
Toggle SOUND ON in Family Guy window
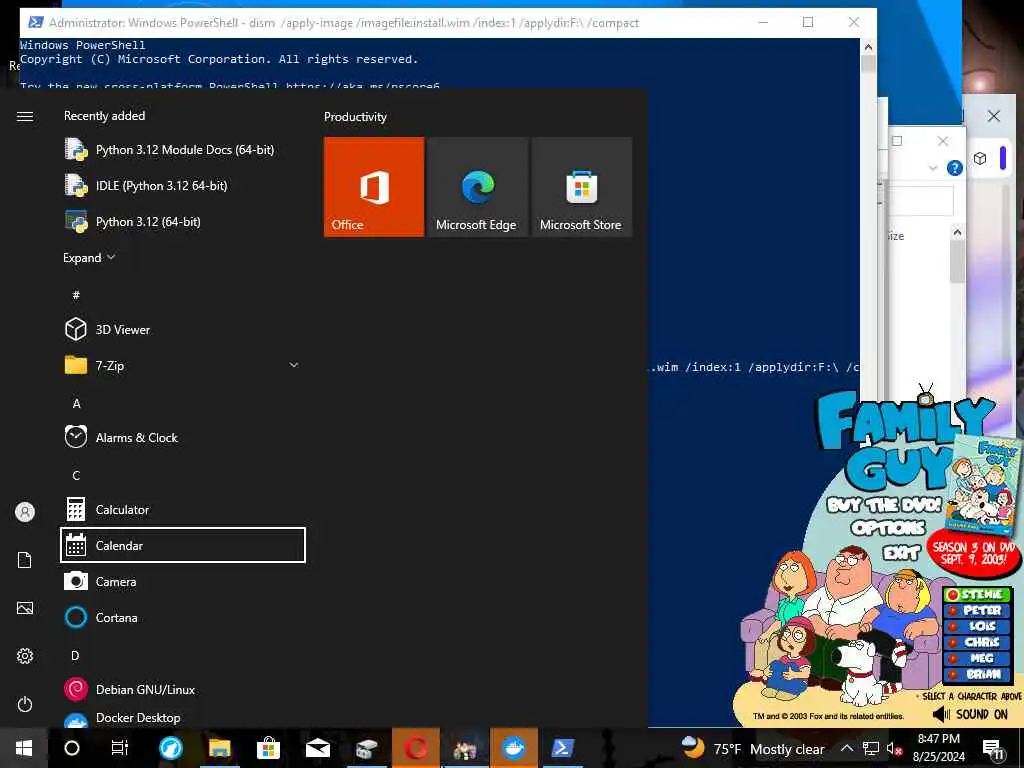(x=971, y=714)
